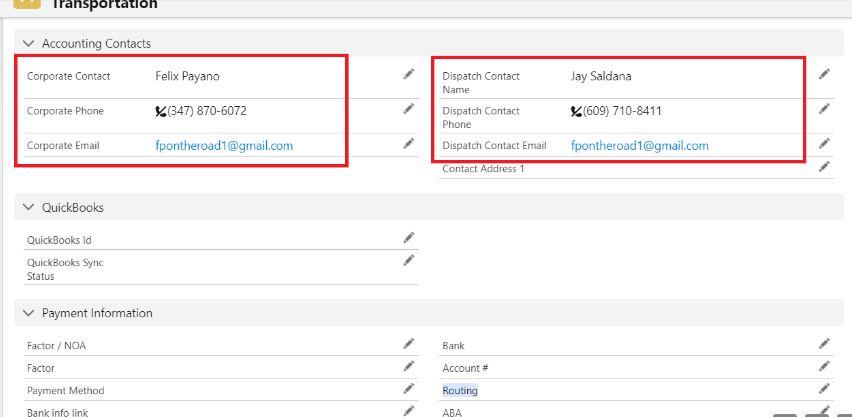The width and height of the screenshot is (852, 417).
Task: Edit the Bank field pencil icon
Action: pos(824,344)
